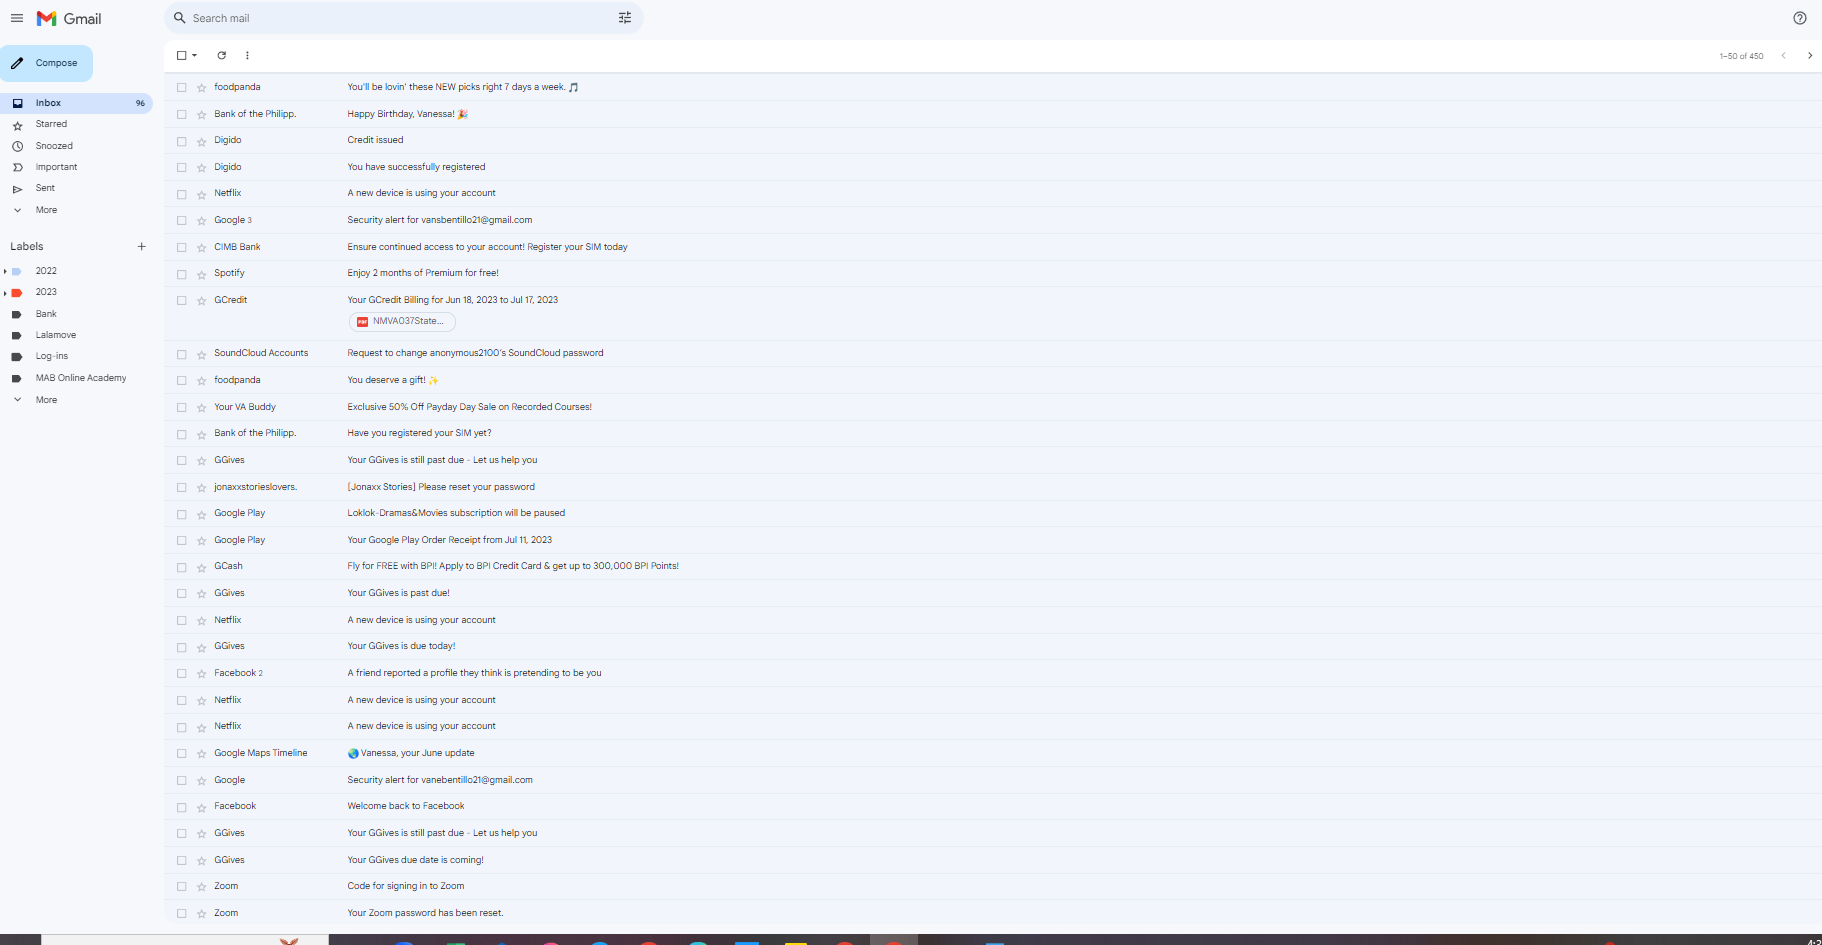1822x945 pixels.
Task: Open the select messages dropdown arrow
Action: coord(193,55)
